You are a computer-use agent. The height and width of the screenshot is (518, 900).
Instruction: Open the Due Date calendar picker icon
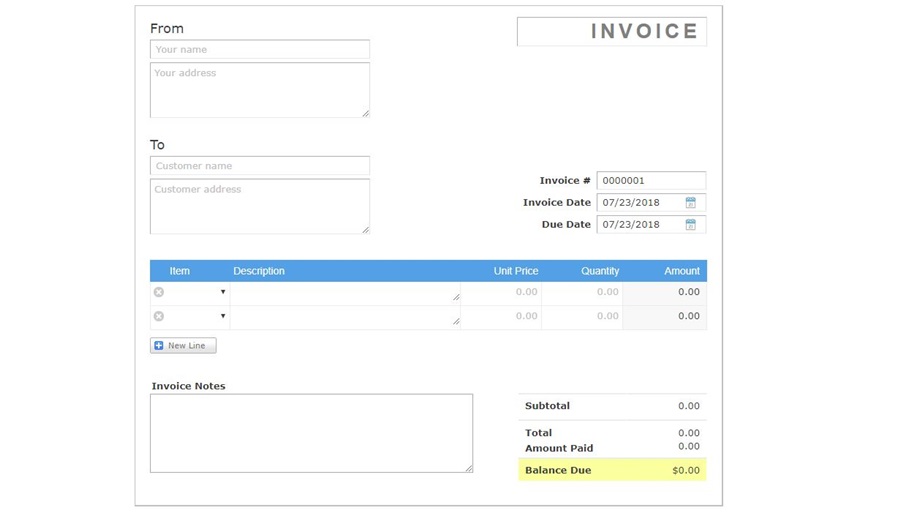(x=690, y=225)
